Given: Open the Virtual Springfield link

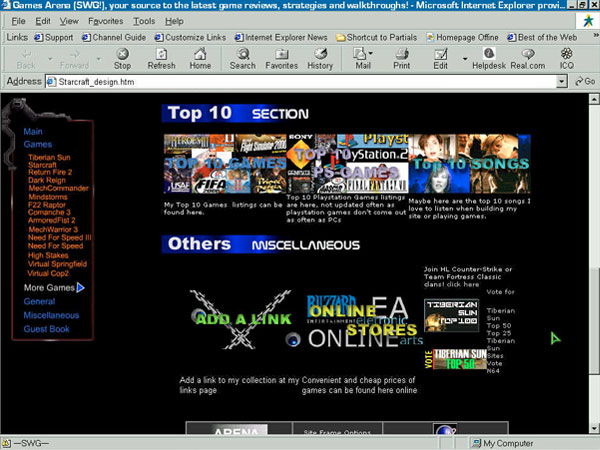Looking at the screenshot, I should click(57, 264).
